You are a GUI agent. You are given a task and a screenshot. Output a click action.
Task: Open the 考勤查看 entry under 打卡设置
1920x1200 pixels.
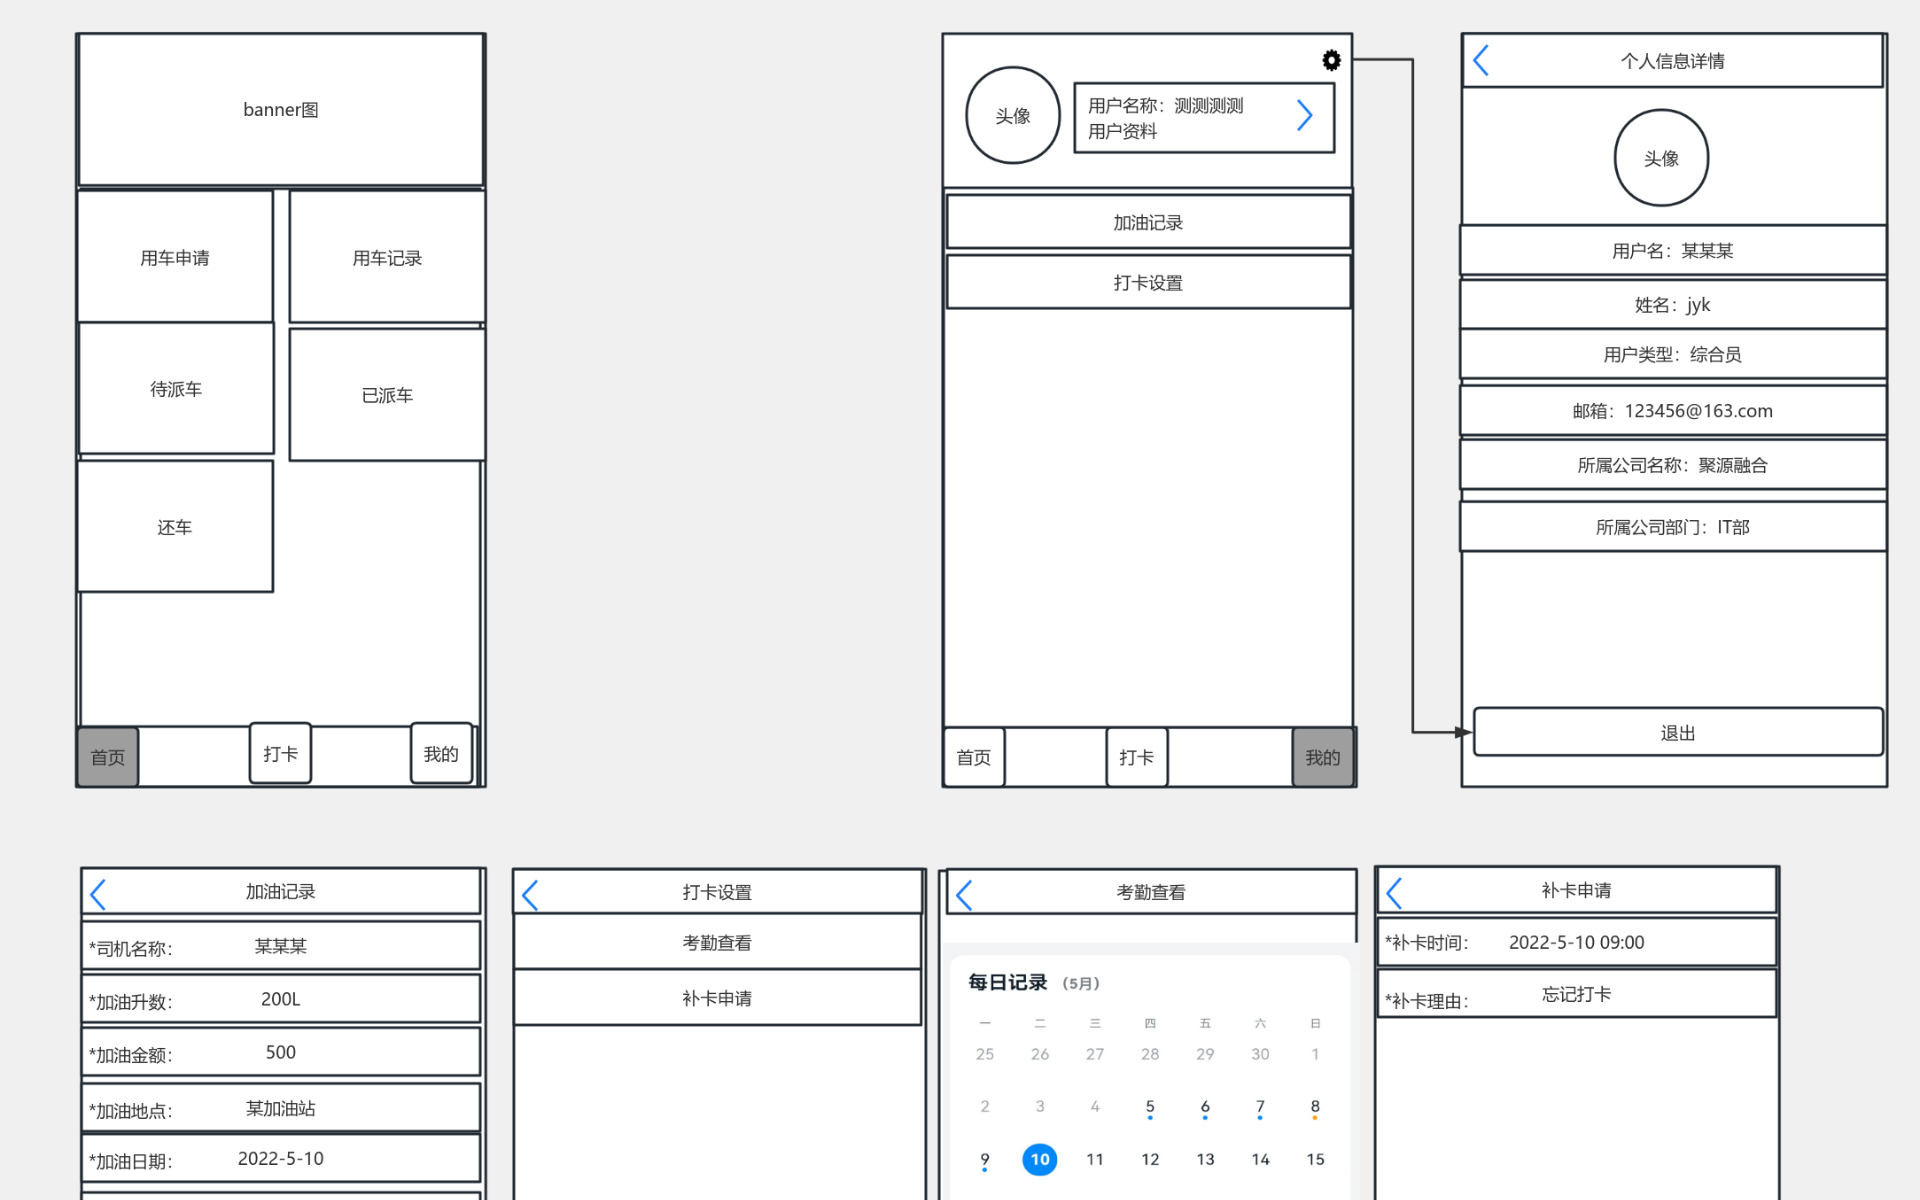[717, 942]
